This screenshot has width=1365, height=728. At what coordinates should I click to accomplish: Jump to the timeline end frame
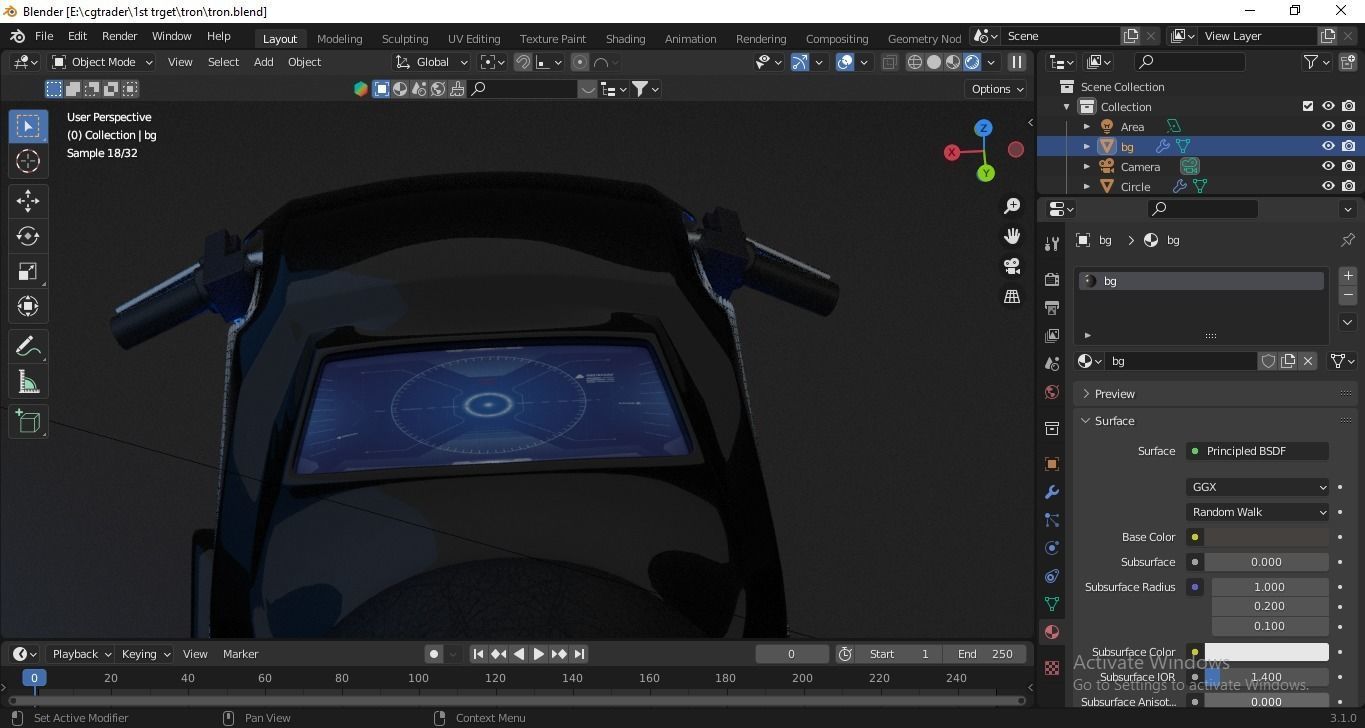(x=579, y=654)
